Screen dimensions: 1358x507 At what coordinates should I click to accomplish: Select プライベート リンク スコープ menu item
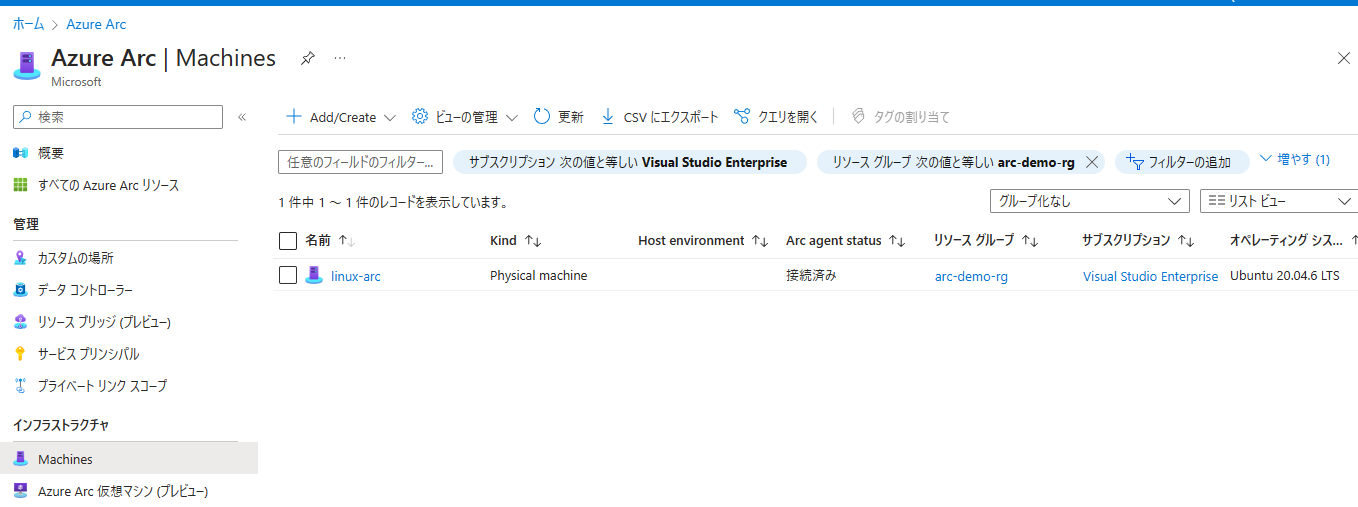point(102,385)
